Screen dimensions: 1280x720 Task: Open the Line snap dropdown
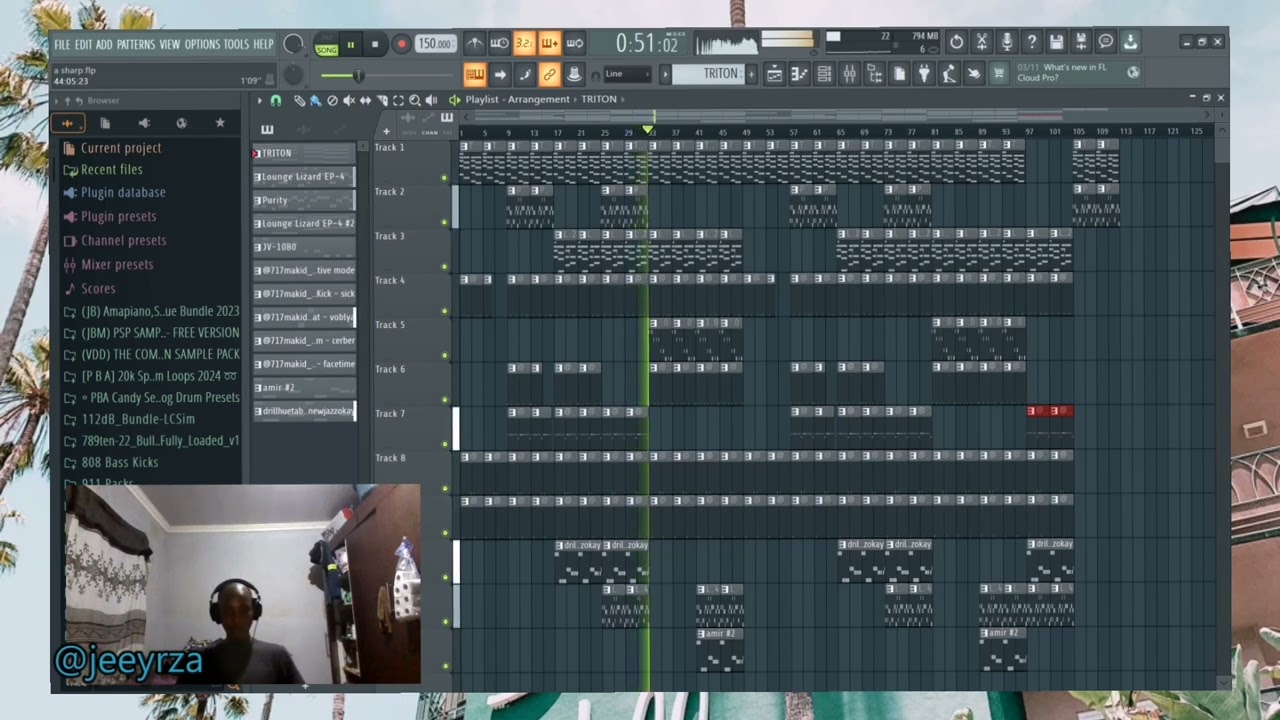pos(627,74)
